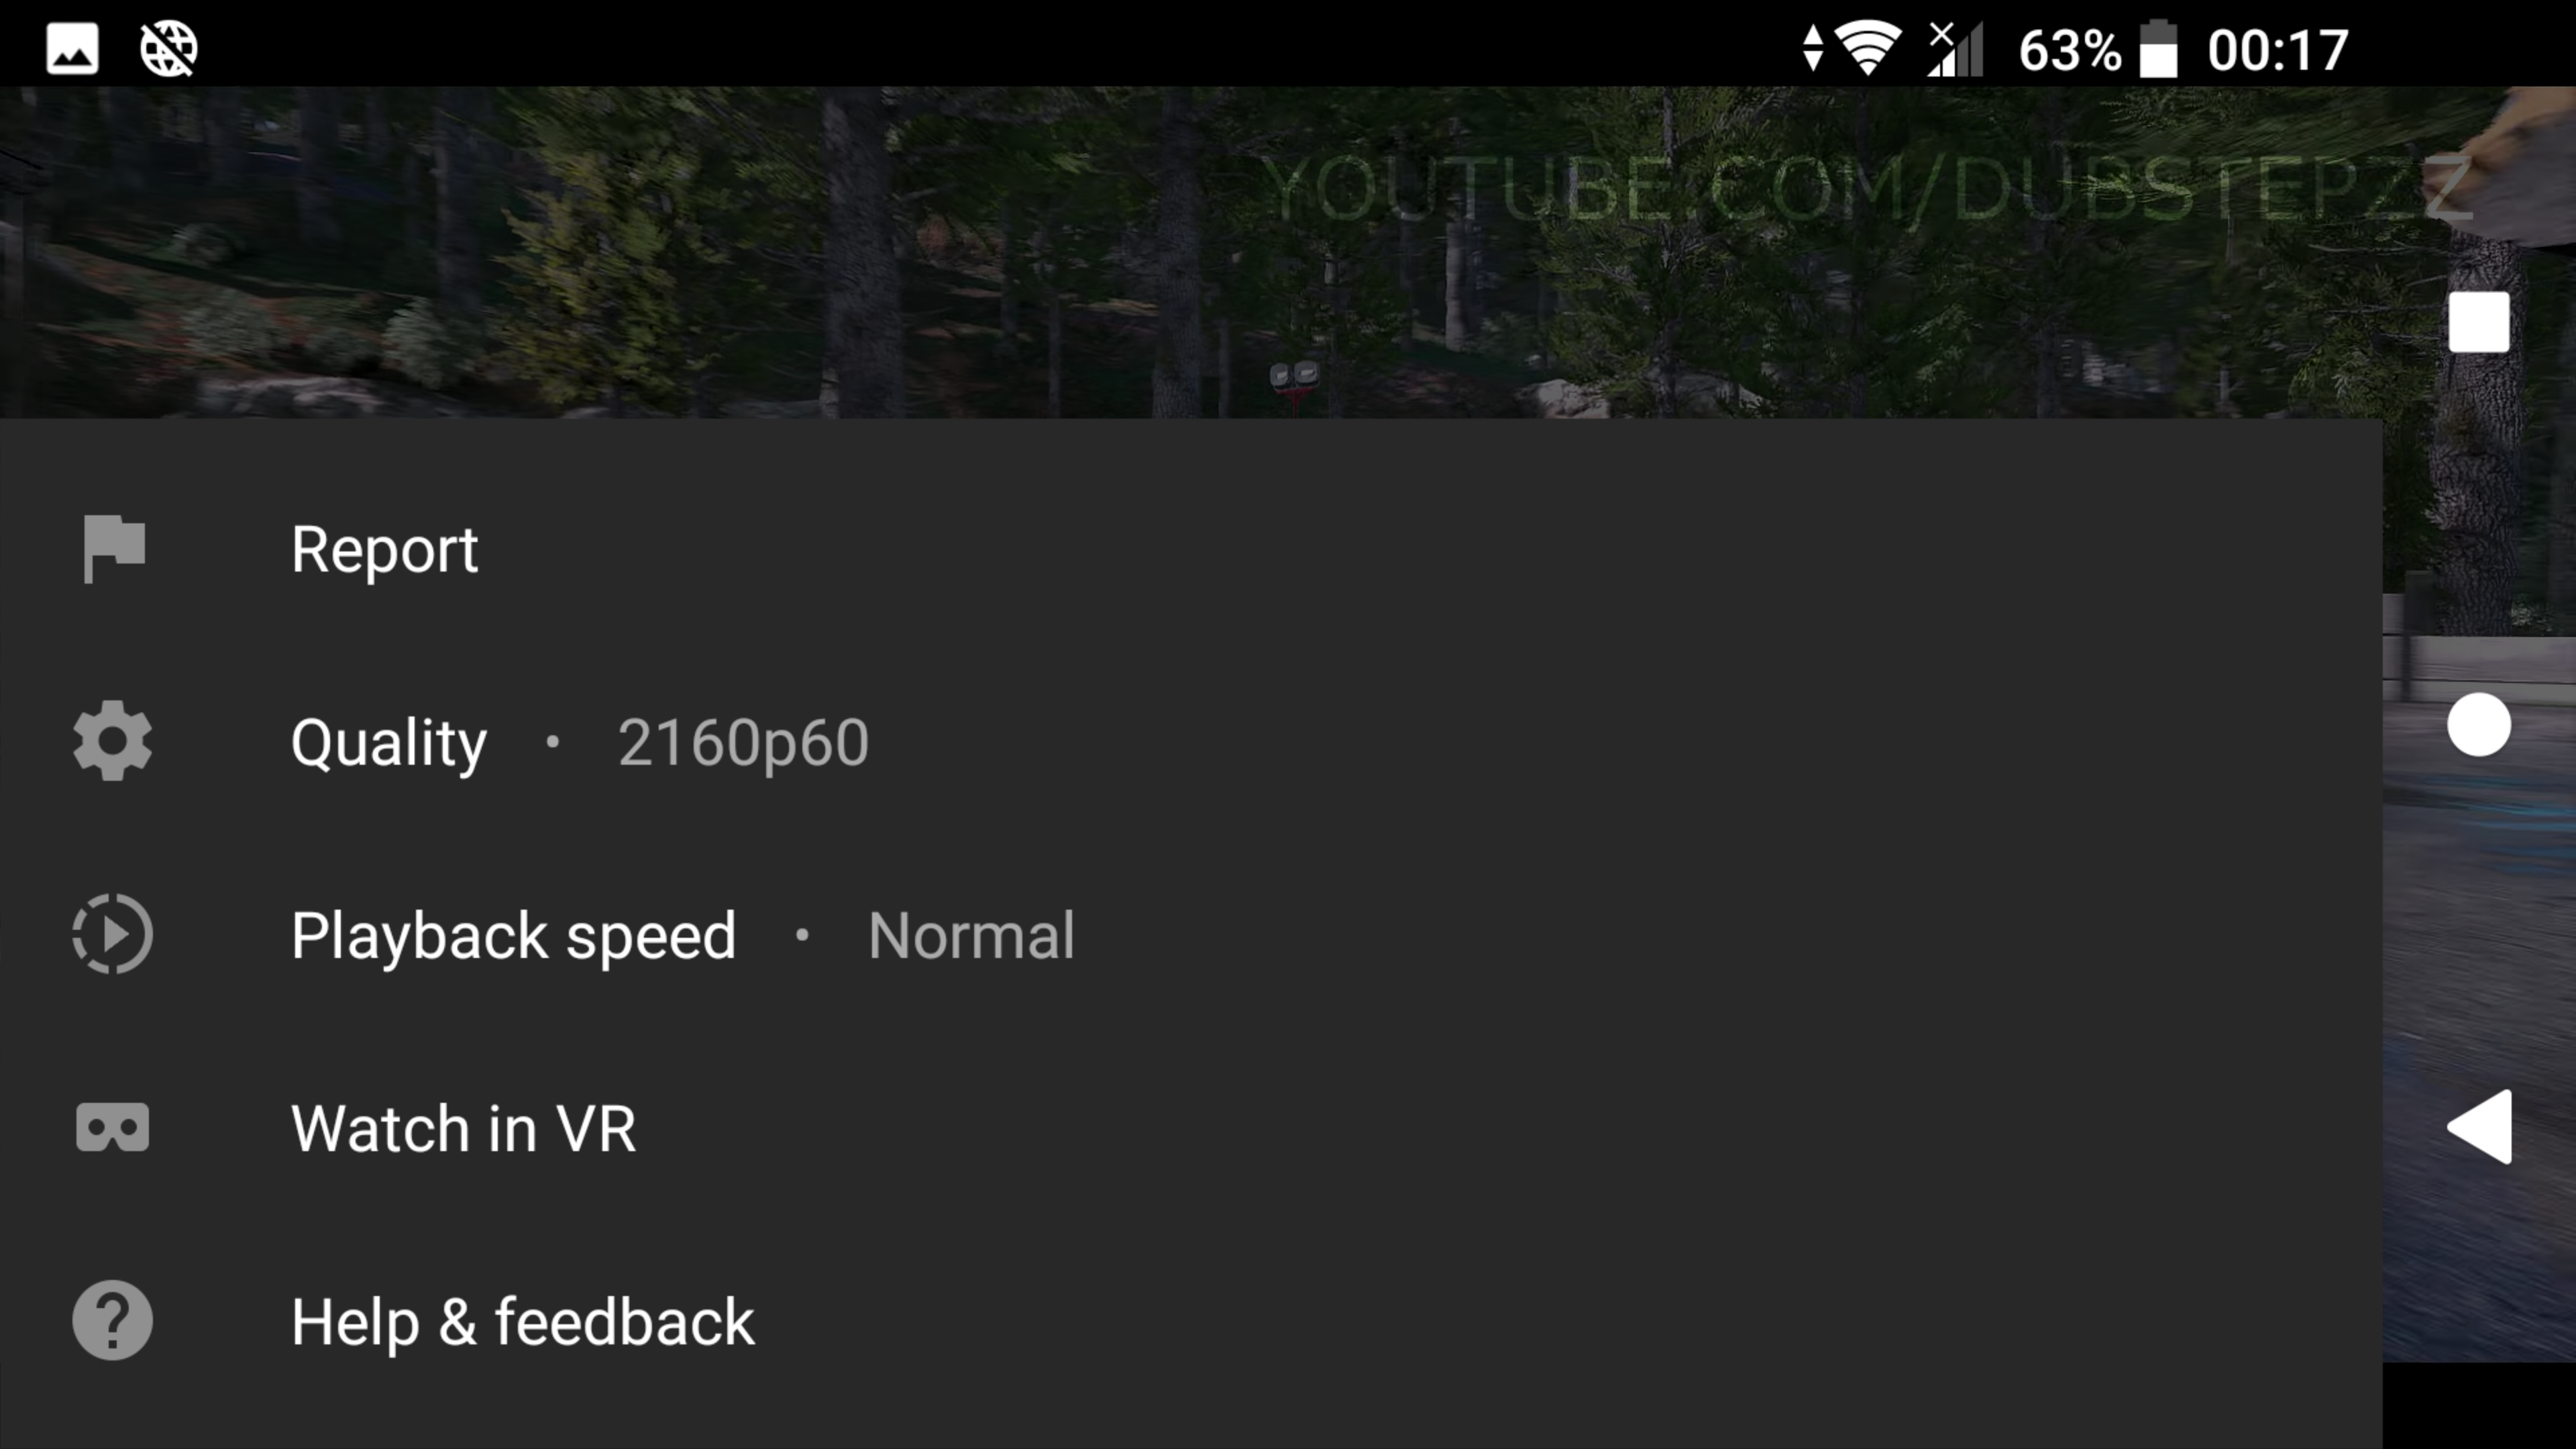2576x1449 pixels.
Task: Click the Playback speed dial icon
Action: point(113,934)
